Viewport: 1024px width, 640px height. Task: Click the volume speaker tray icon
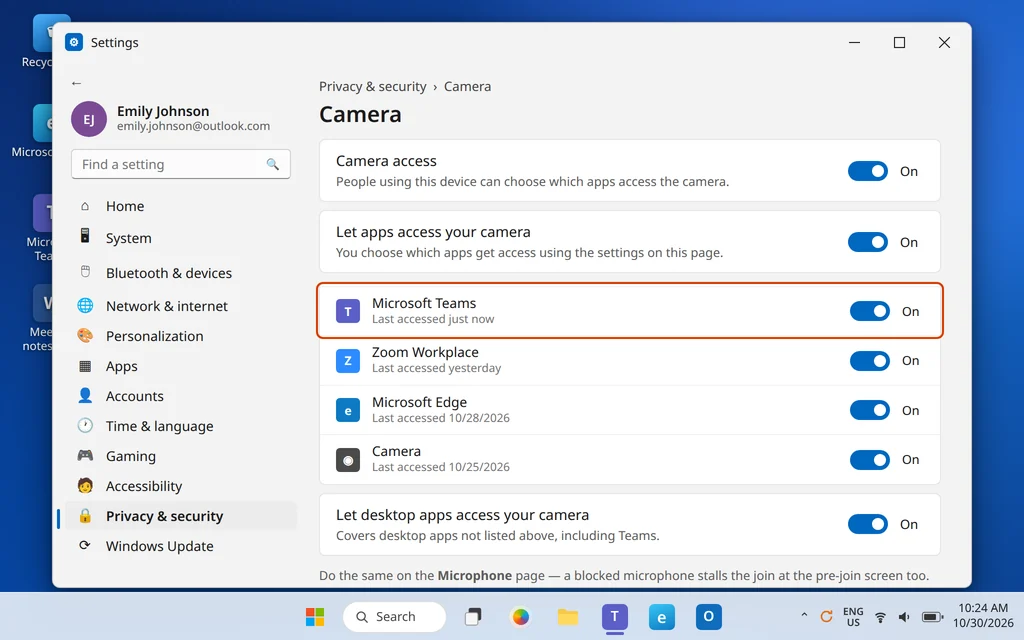(x=904, y=617)
